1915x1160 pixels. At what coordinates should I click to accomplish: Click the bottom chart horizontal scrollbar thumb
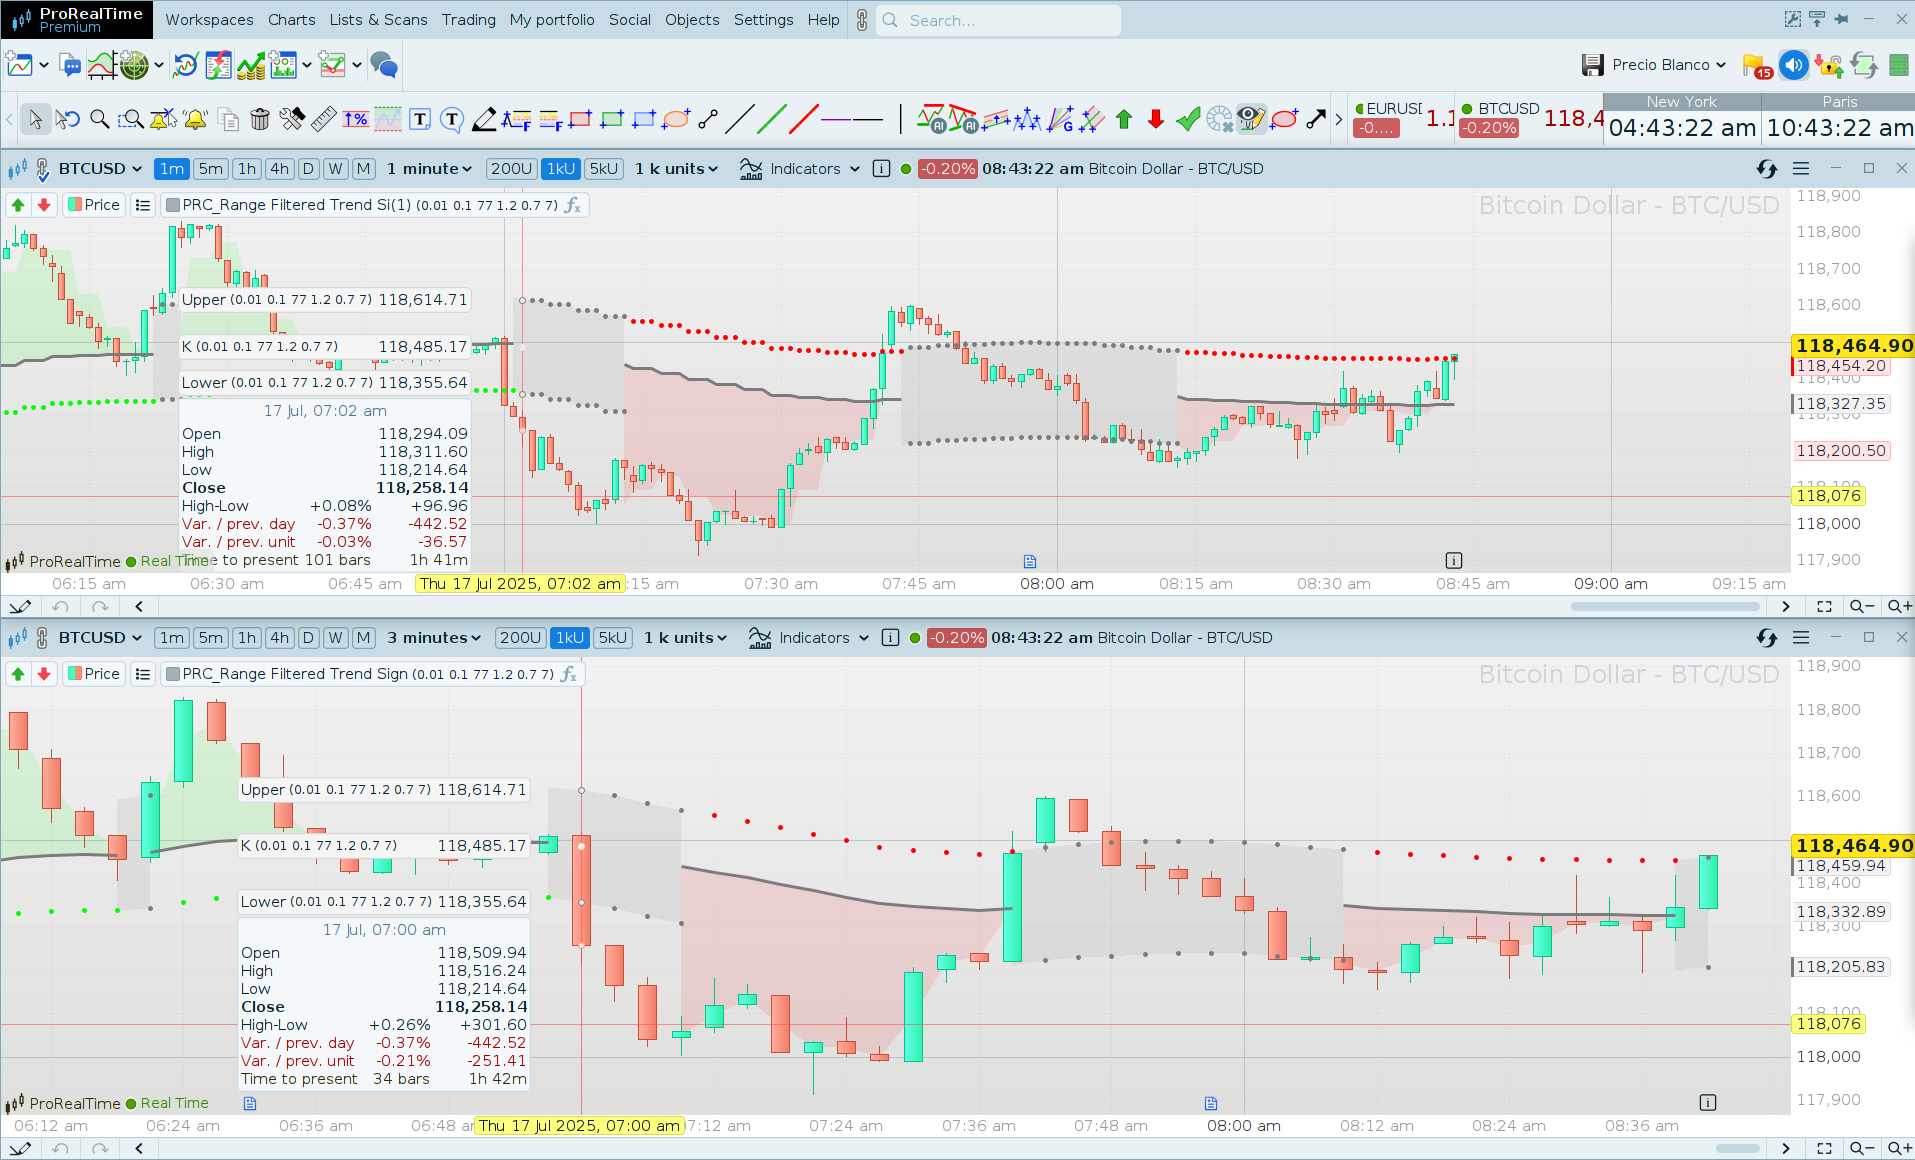click(x=1738, y=1148)
